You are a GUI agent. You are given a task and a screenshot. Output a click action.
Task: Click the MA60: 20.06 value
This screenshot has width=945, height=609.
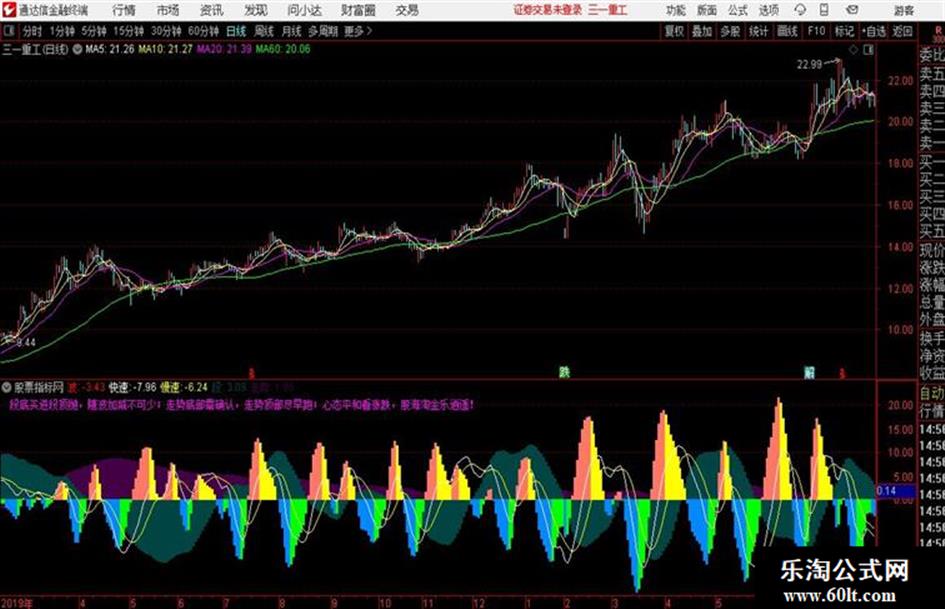point(283,49)
